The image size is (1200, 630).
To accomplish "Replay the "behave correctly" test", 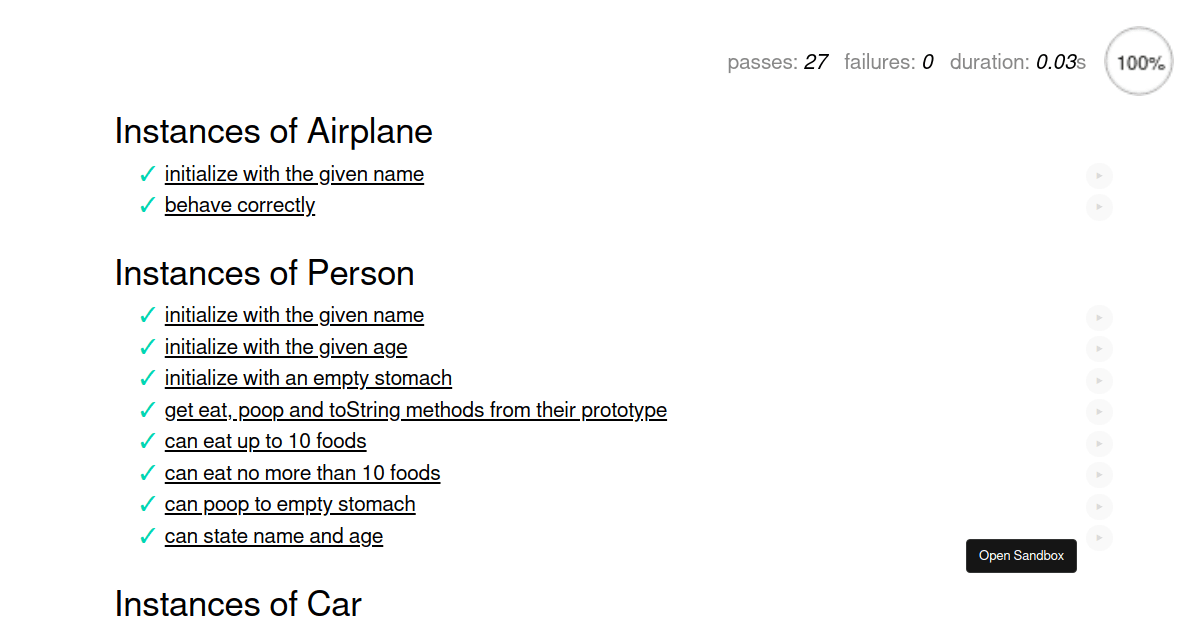I will pyautogui.click(x=1099, y=208).
